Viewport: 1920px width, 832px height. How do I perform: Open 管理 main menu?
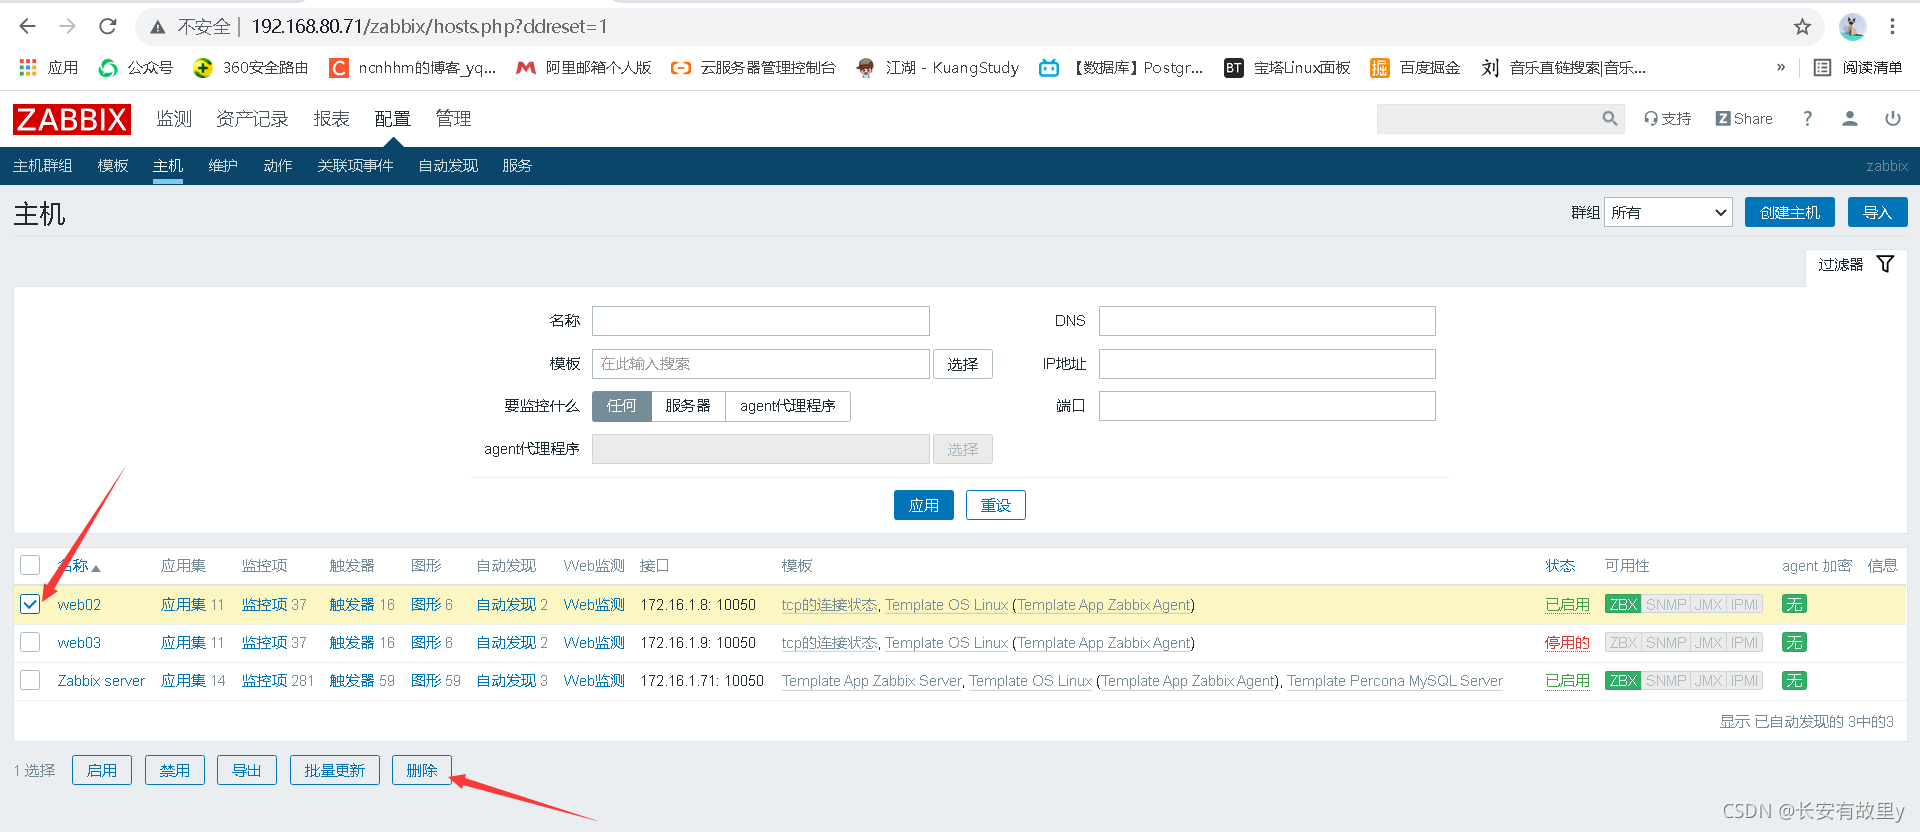tap(453, 119)
